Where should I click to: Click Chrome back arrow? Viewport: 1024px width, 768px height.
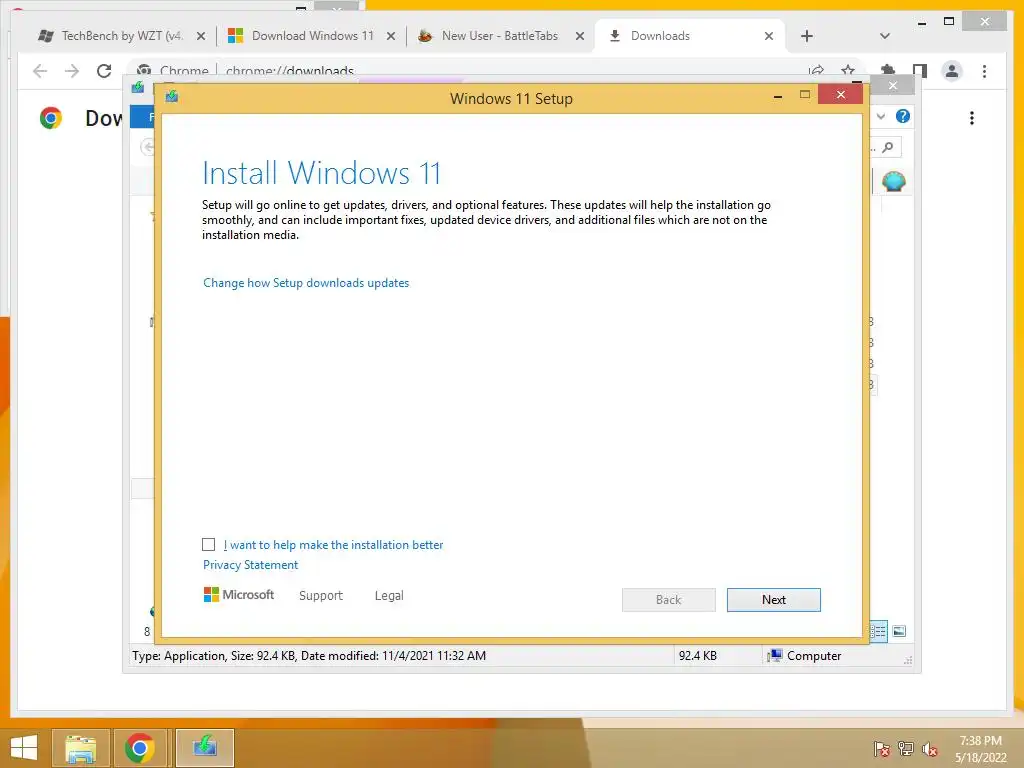coord(40,71)
